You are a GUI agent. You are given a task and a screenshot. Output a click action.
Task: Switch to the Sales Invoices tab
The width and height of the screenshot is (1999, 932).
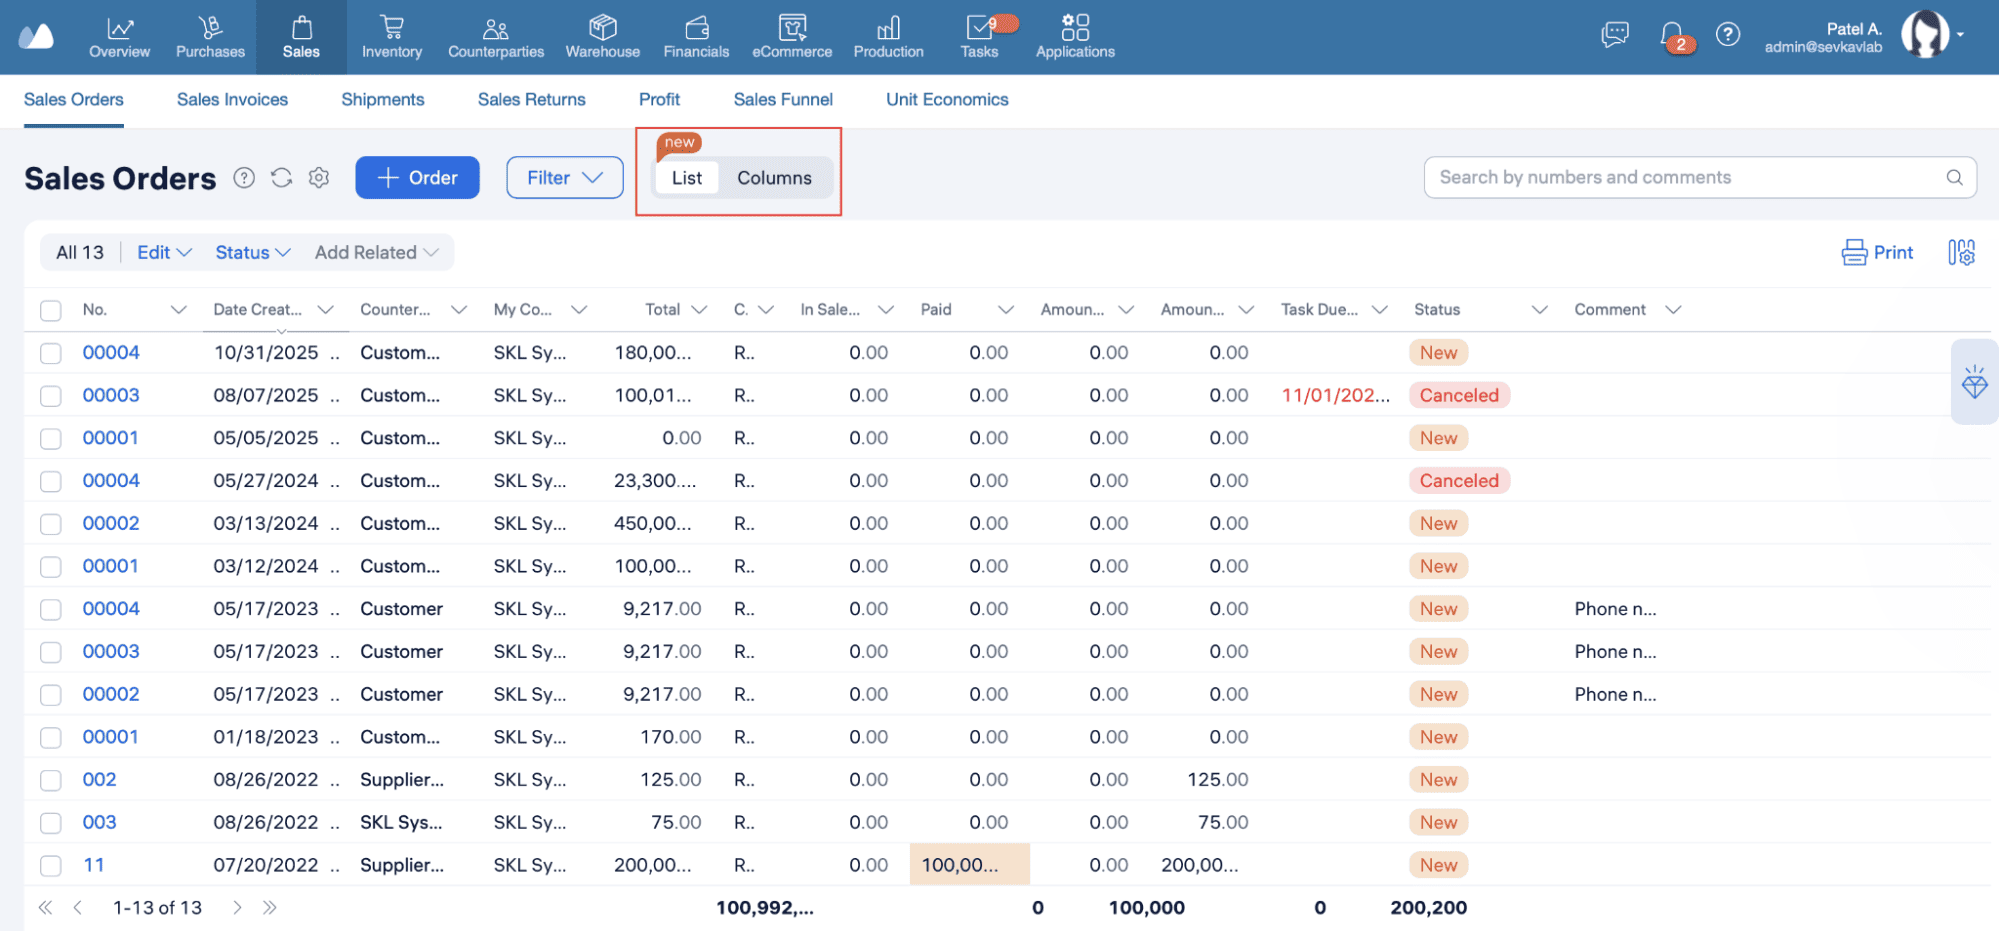[232, 99]
